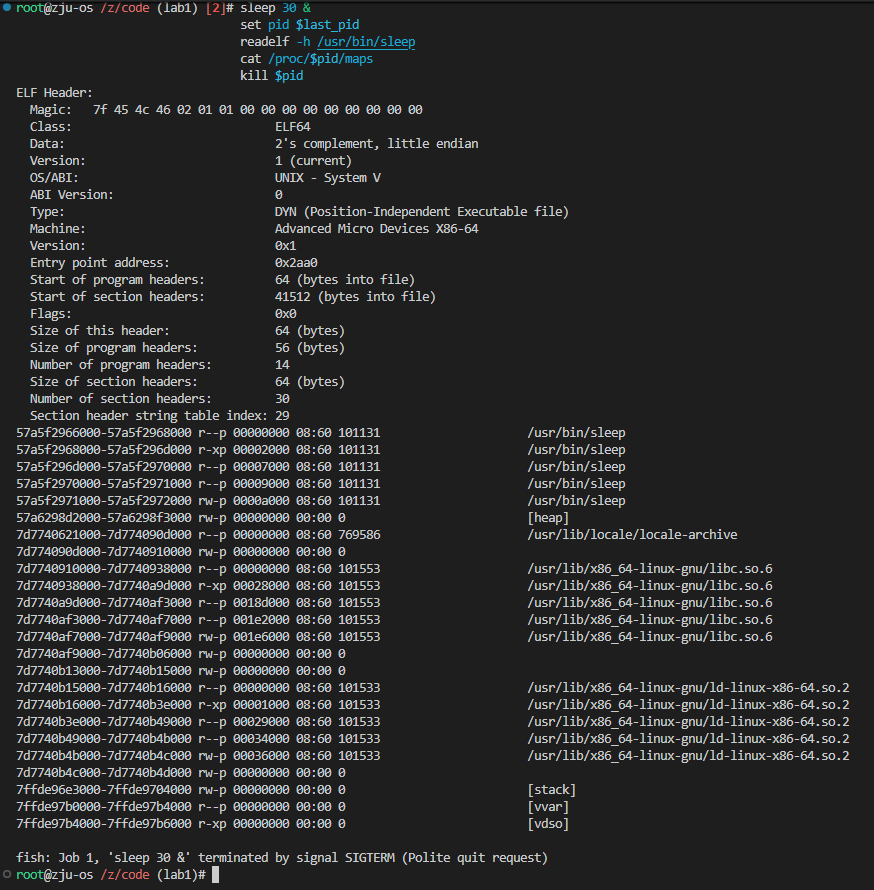Open the underlined /usr/bin/sleep path in the readelf command
Viewport: 874px width, 890px height.
coord(366,42)
